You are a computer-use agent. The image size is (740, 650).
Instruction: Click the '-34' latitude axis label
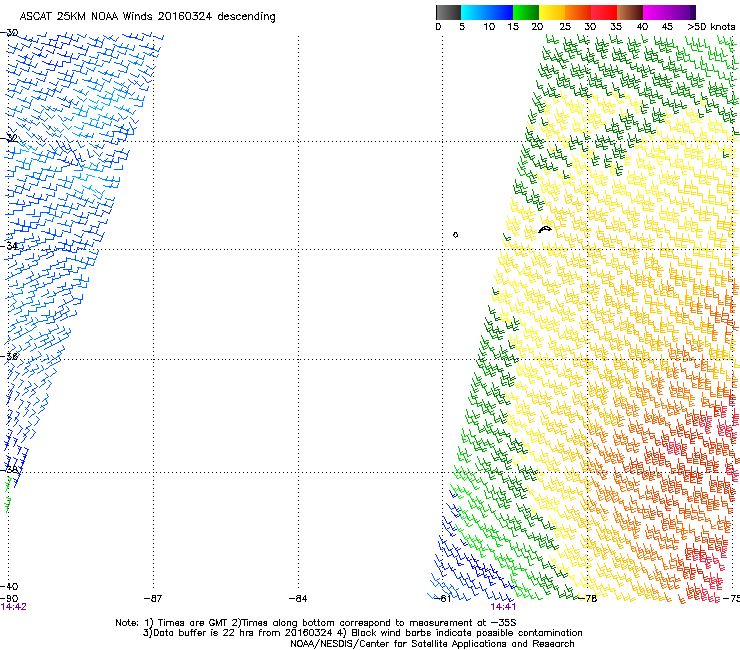click(x=9, y=245)
